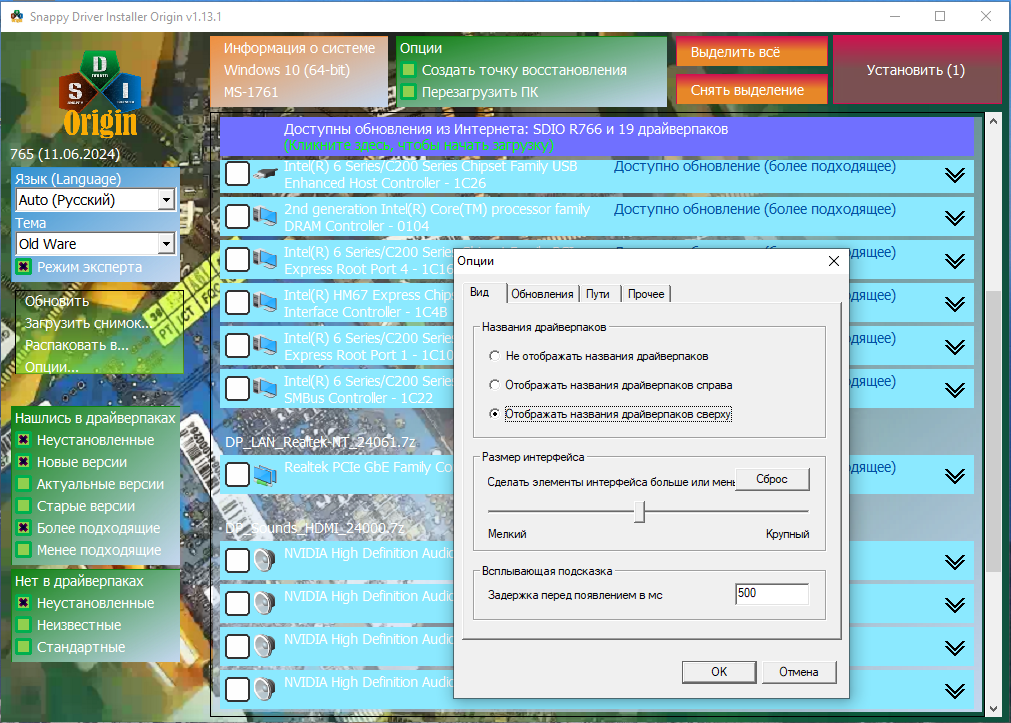Click Обновить in the sidebar menu
Screen dimensions: 1011x723
tap(57, 301)
